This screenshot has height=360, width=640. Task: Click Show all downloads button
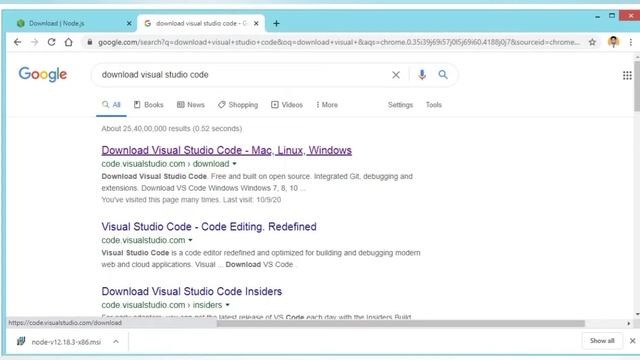coord(602,341)
